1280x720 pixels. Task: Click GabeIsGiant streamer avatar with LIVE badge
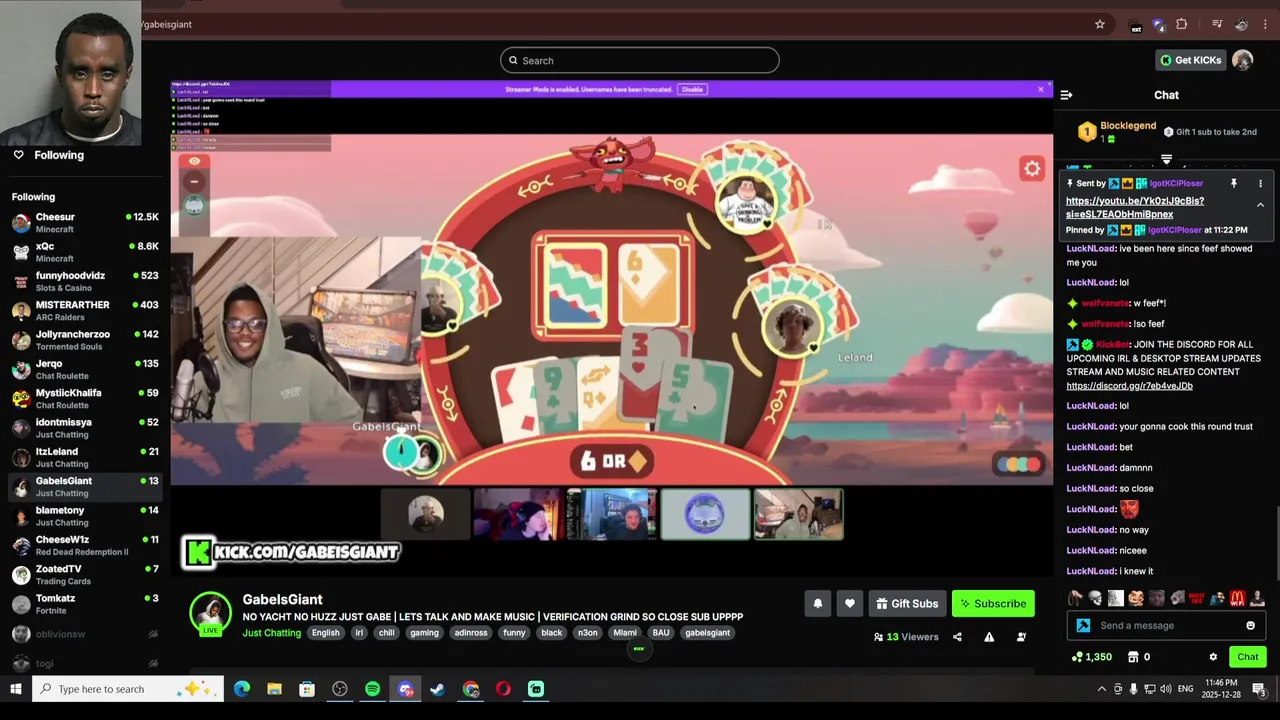click(211, 614)
